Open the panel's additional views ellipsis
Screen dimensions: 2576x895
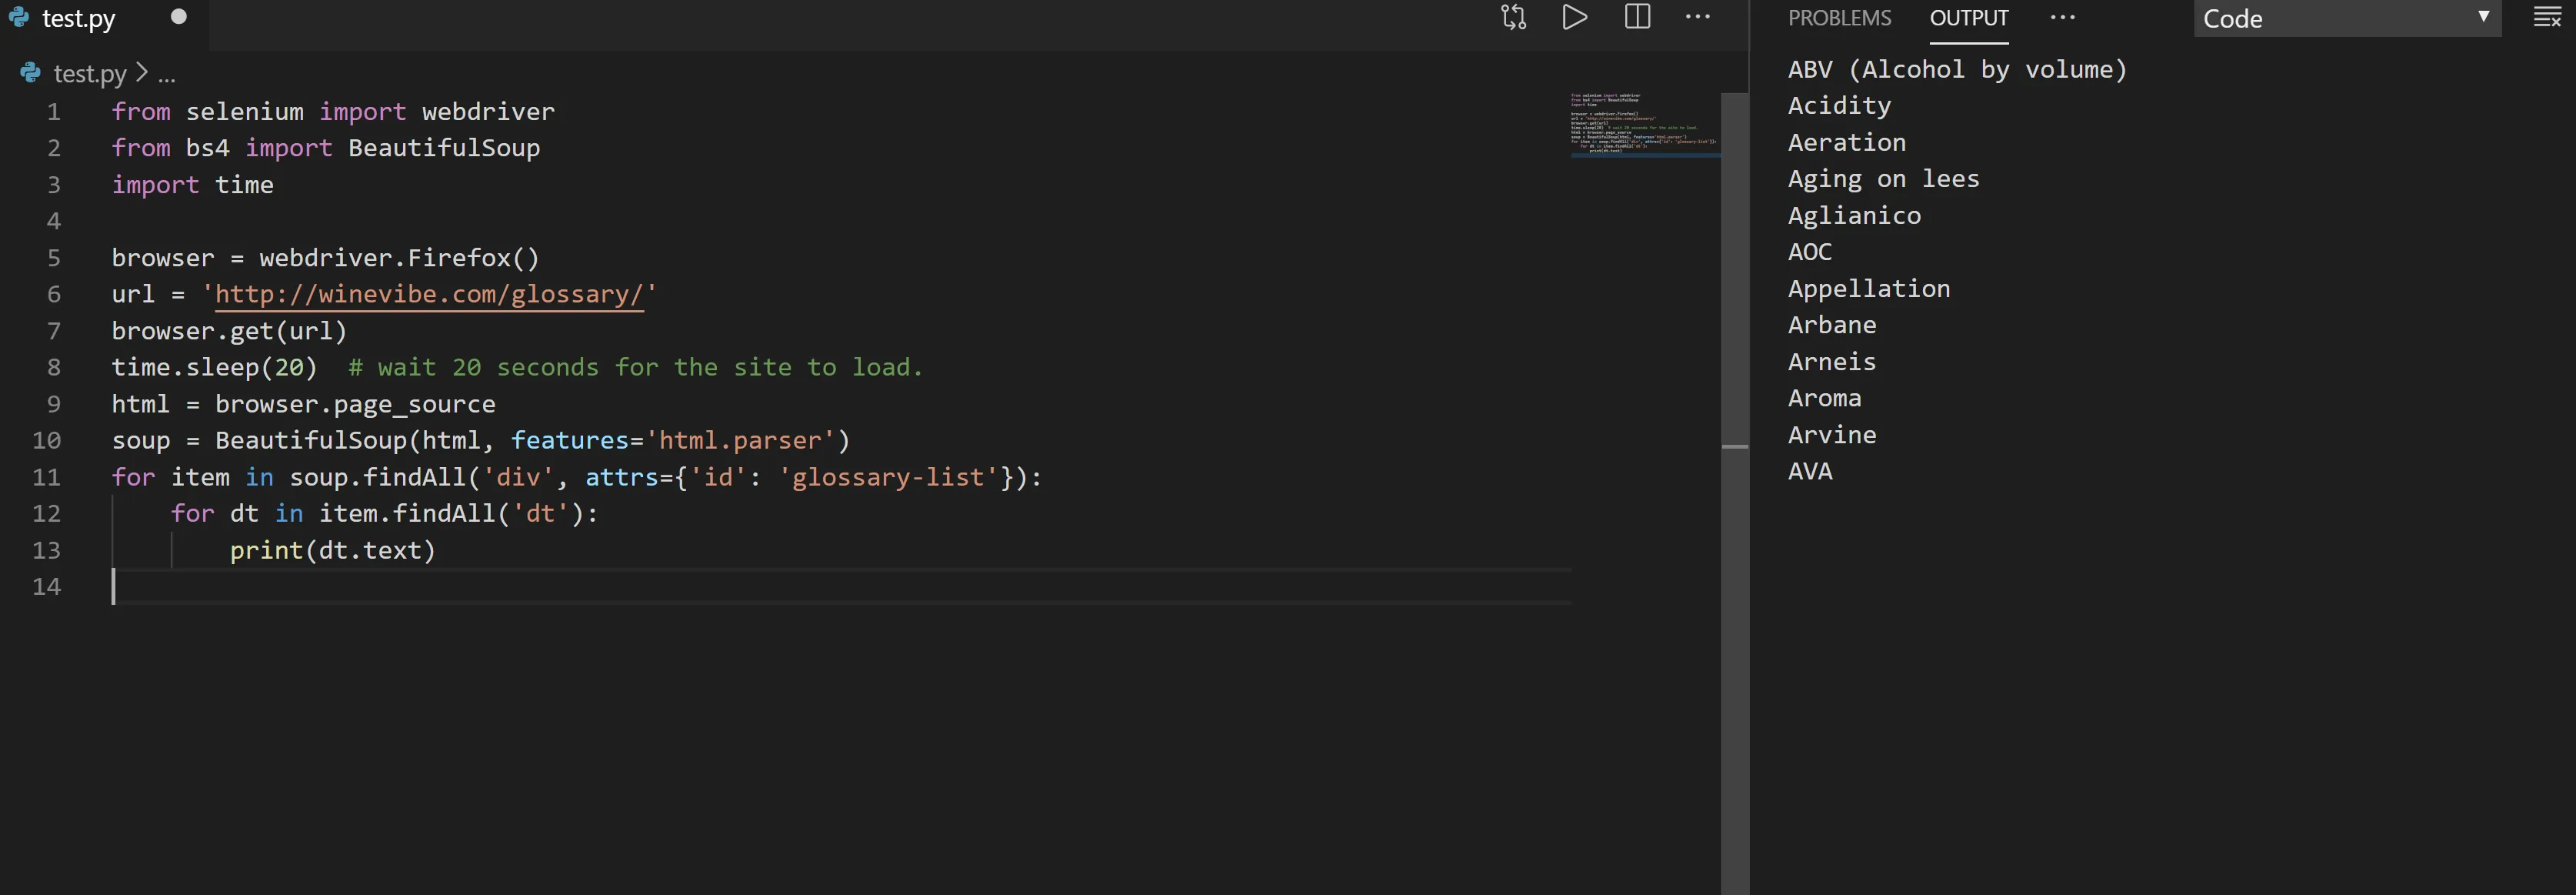[x=2062, y=17]
